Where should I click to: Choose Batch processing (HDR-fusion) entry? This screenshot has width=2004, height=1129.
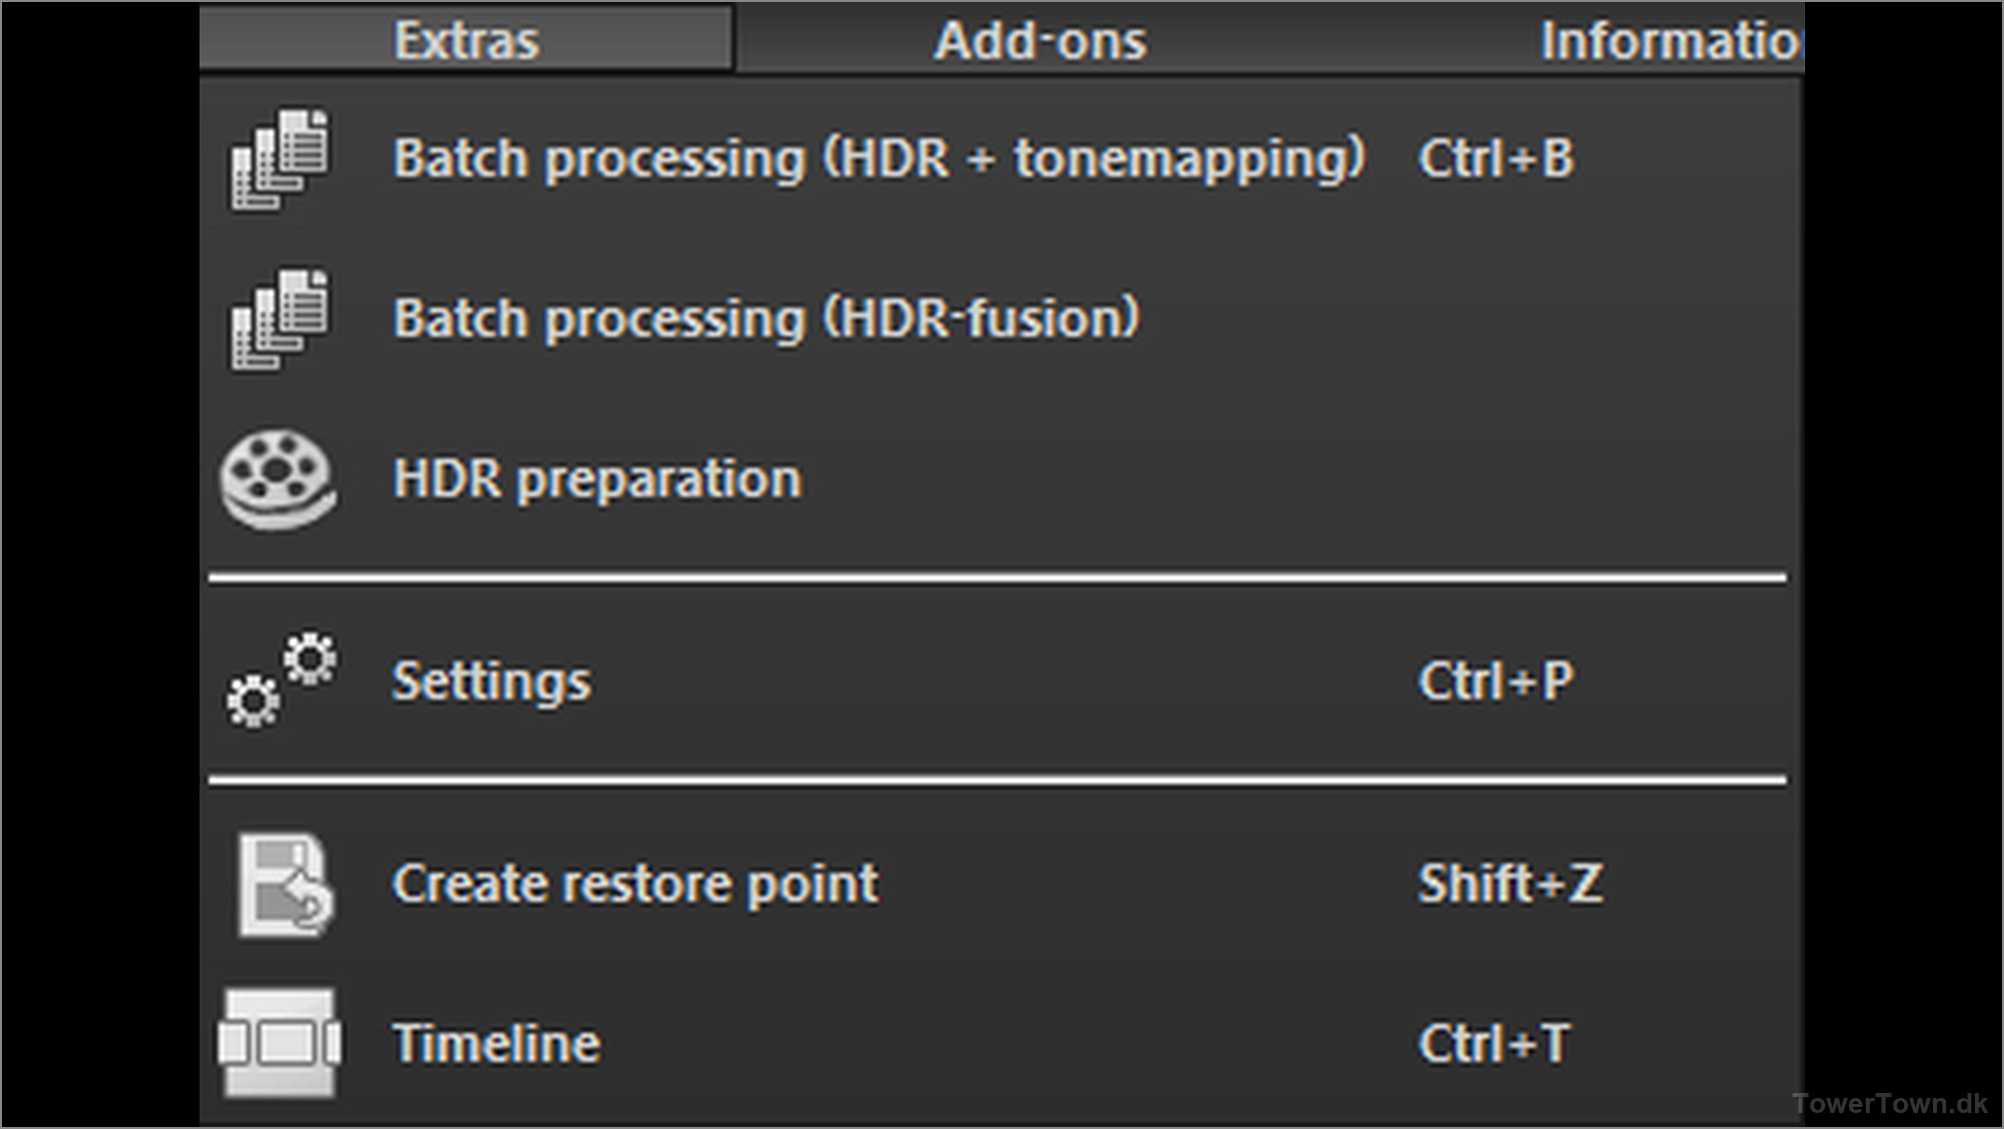[766, 319]
